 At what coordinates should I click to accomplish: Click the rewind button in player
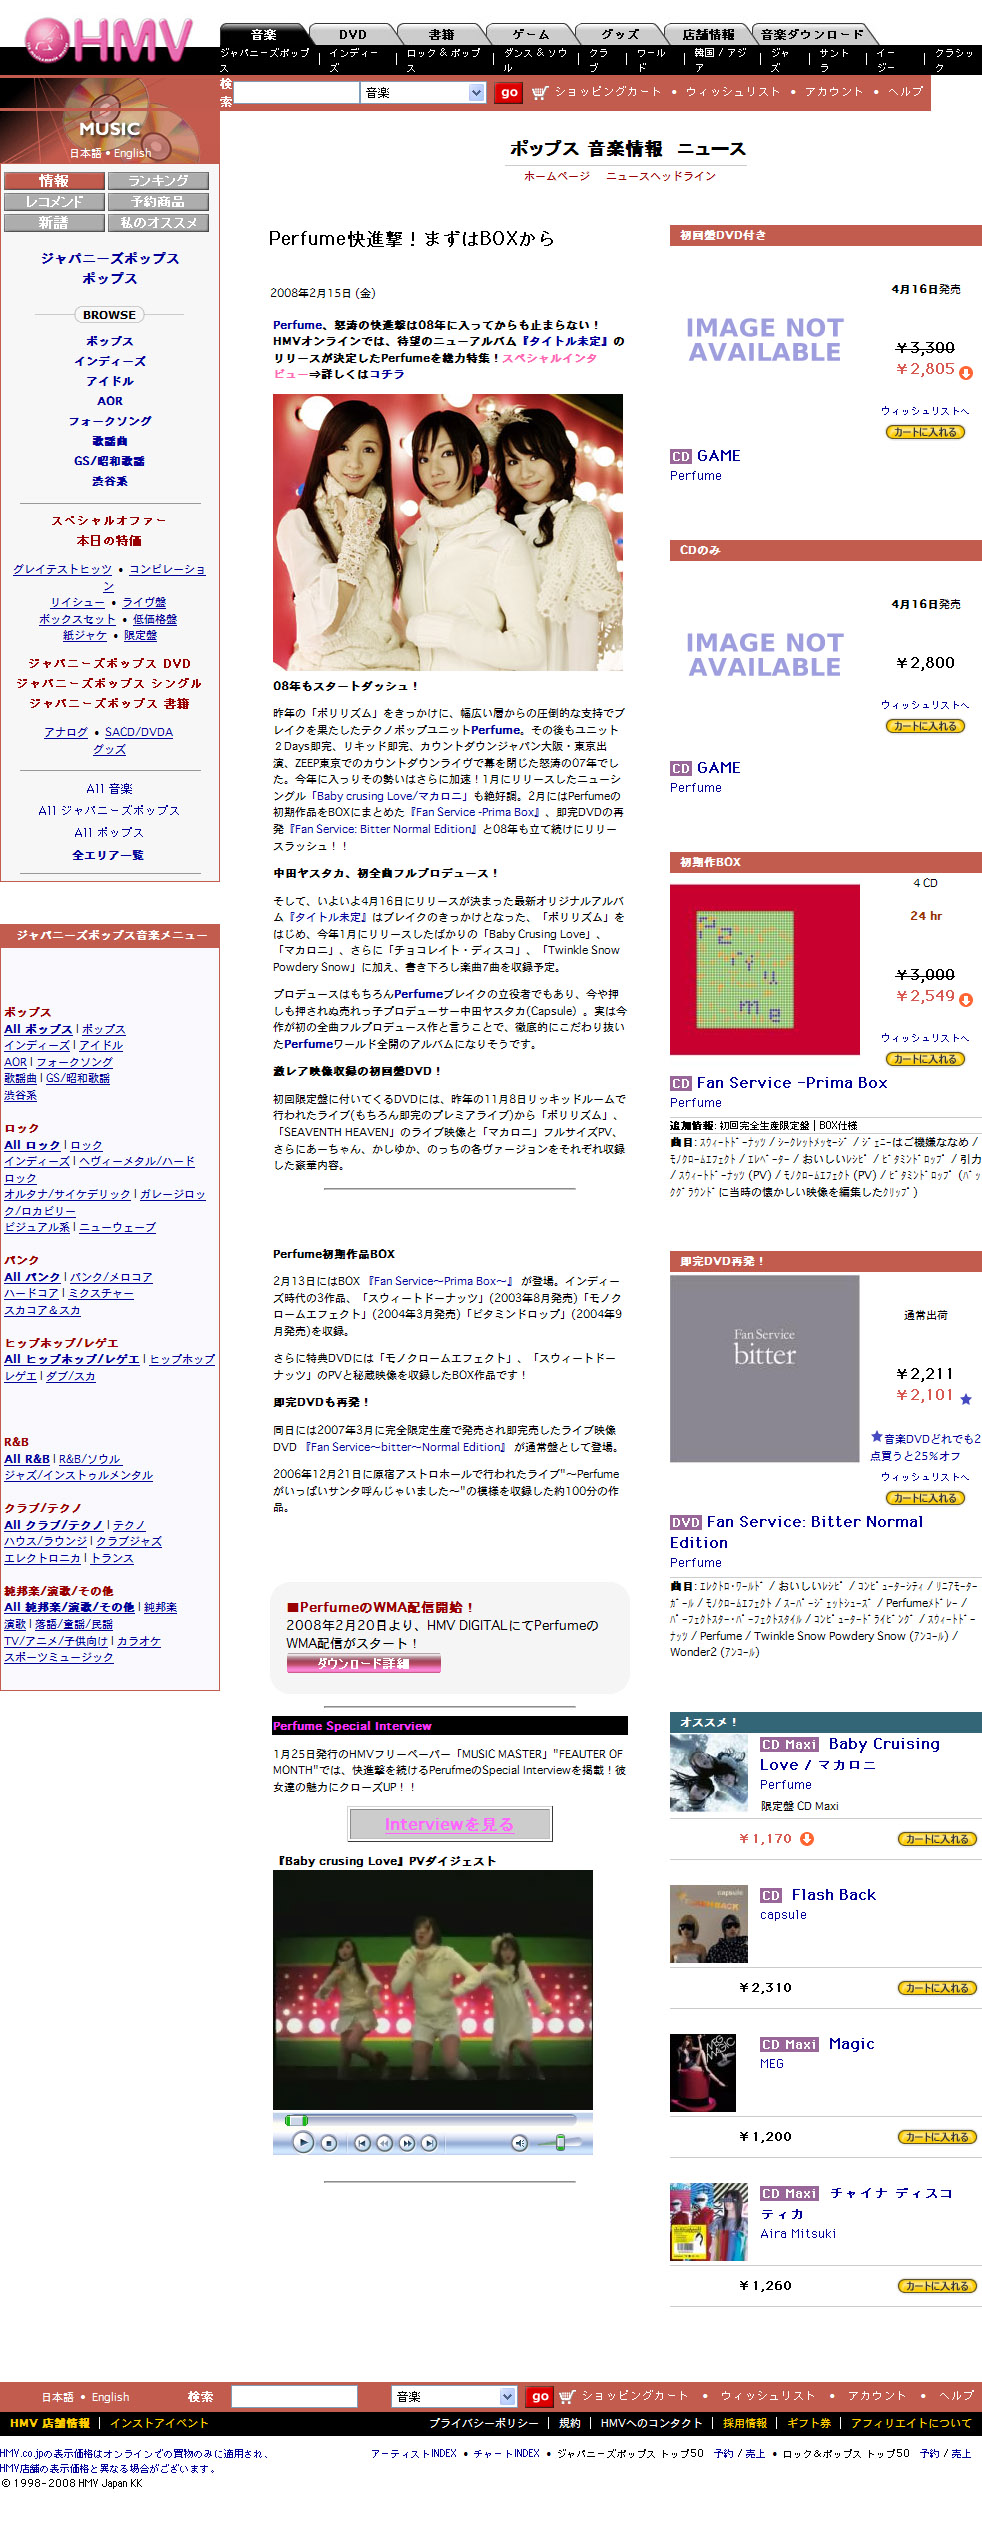pyautogui.click(x=384, y=2142)
